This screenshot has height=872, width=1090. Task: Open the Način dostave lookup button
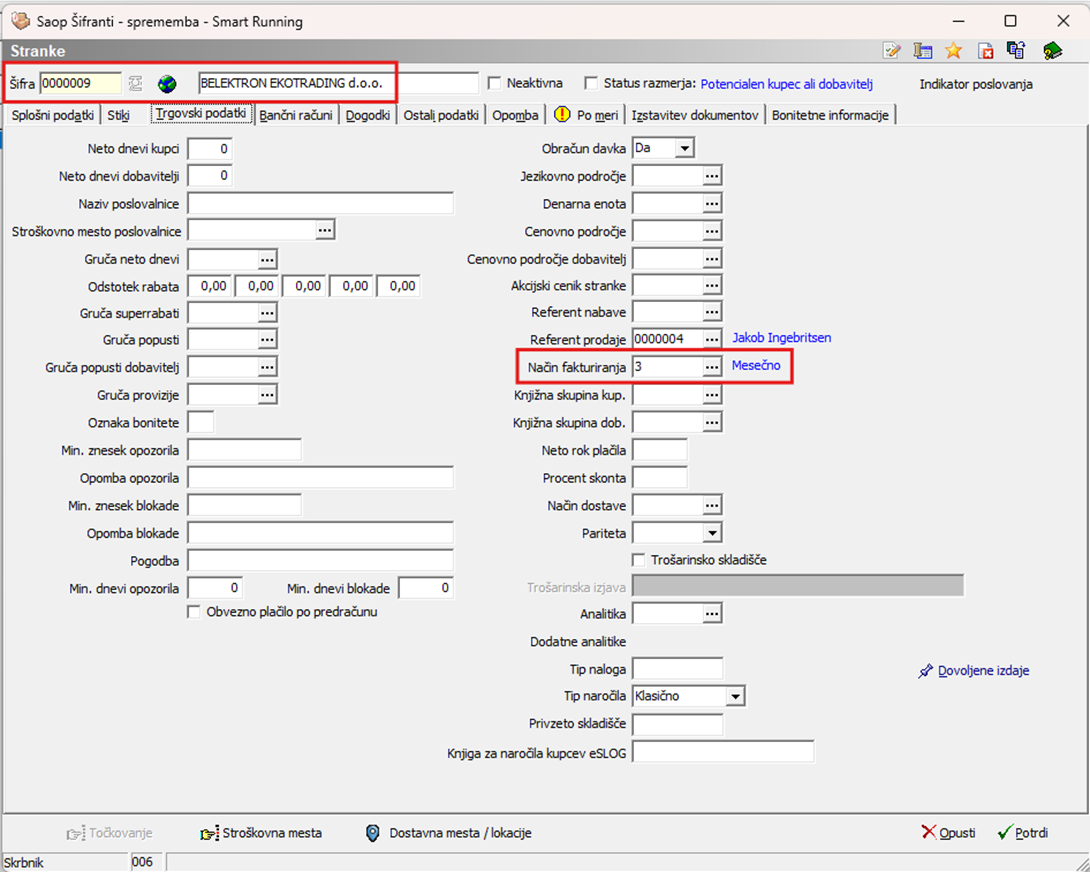tap(712, 506)
